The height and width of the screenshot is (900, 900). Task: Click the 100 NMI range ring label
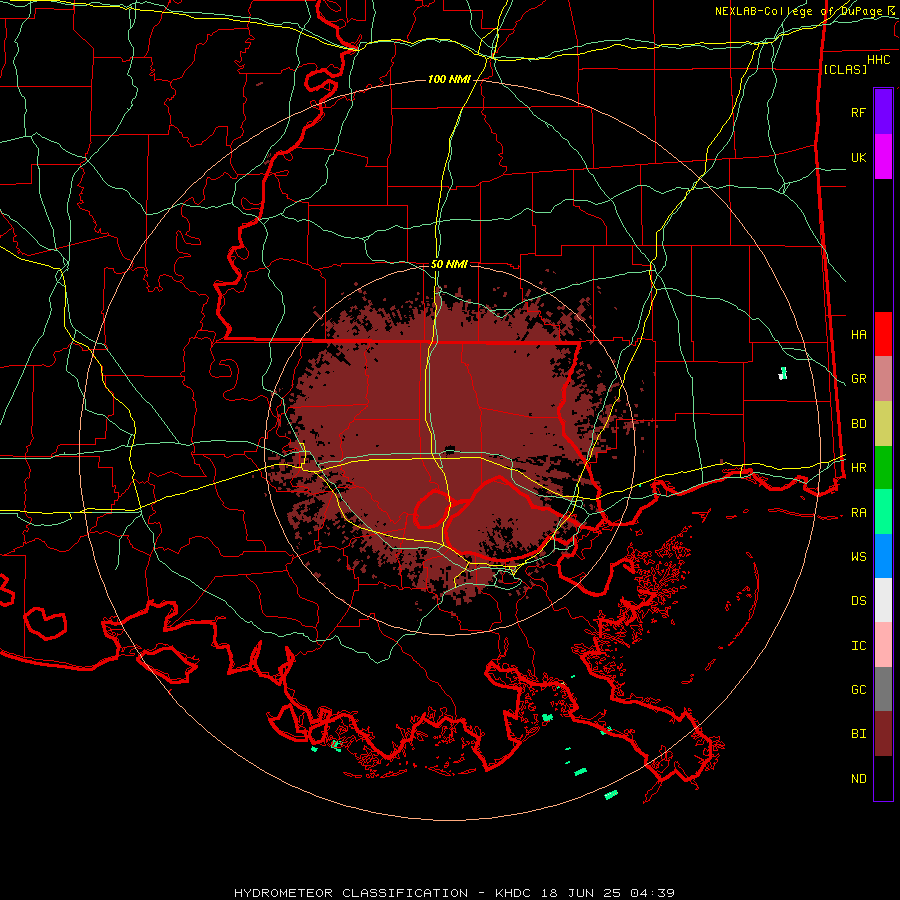449,79
